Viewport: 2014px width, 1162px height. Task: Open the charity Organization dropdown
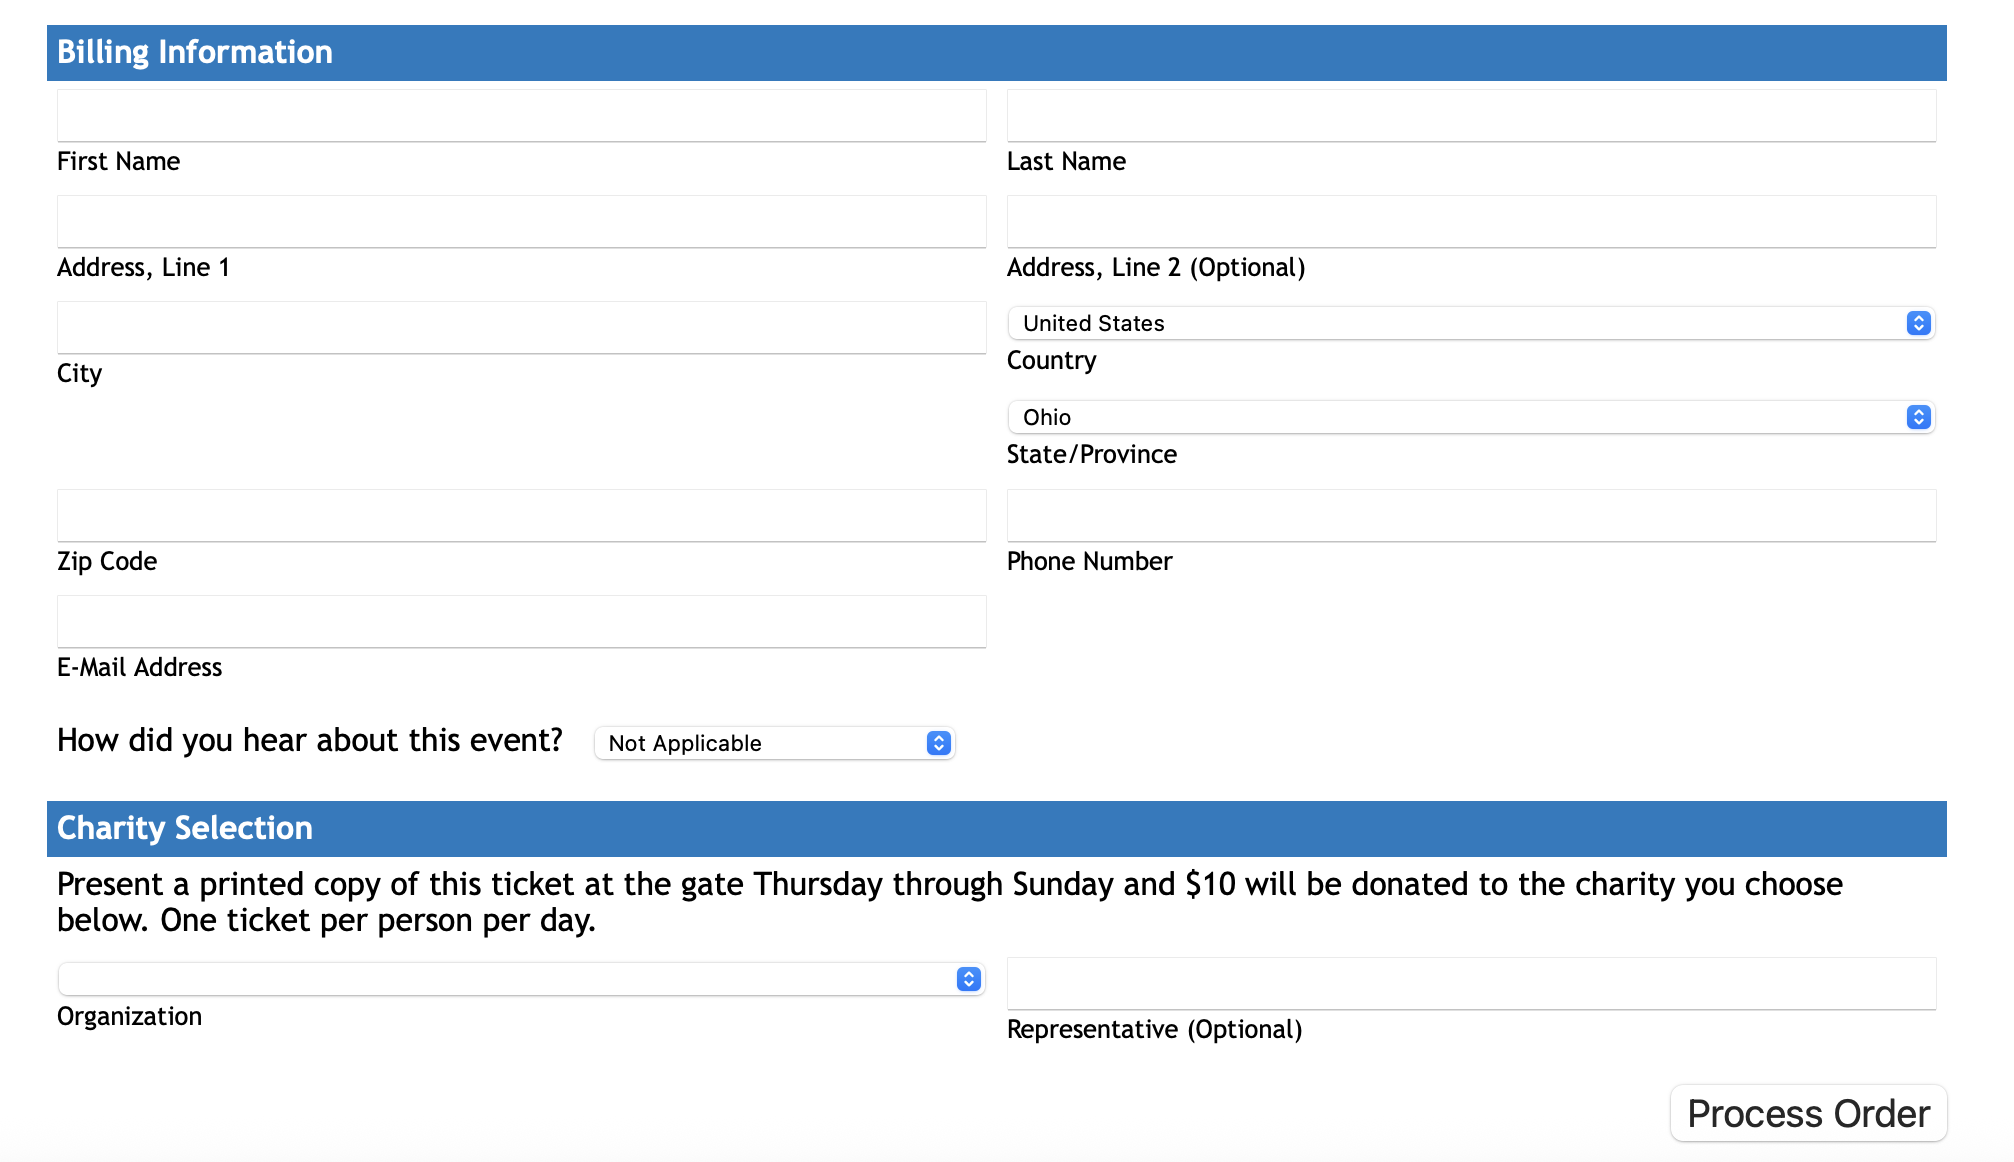[505, 979]
